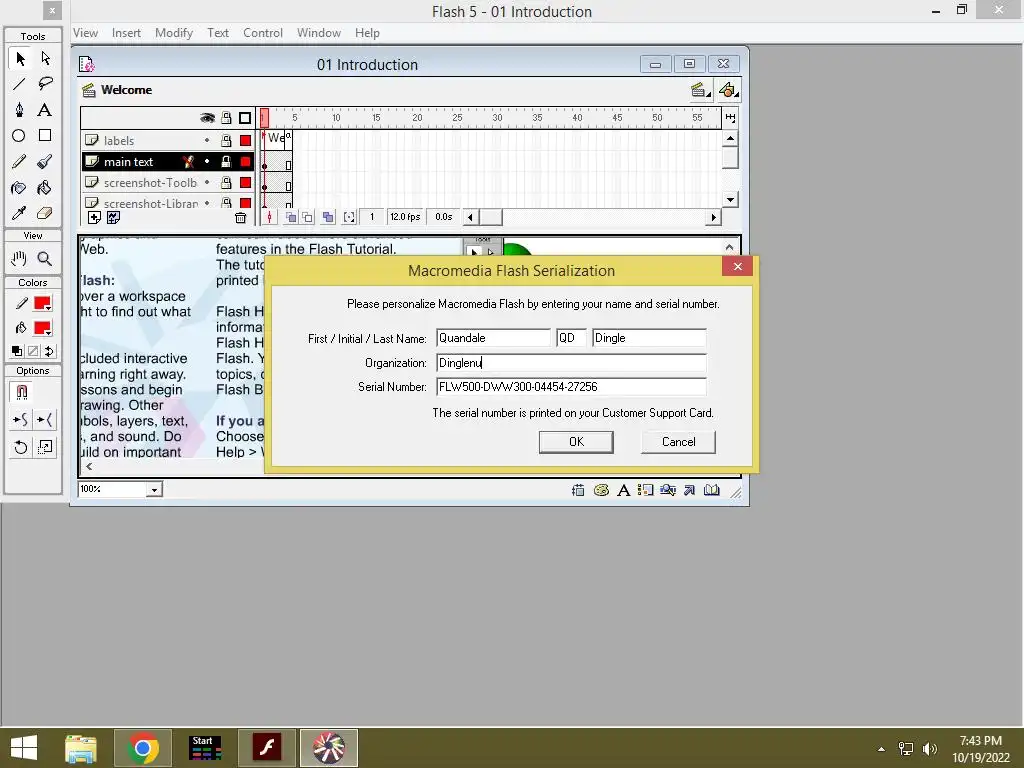Click the Default Colors black-white icon

pyautogui.click(x=17, y=351)
